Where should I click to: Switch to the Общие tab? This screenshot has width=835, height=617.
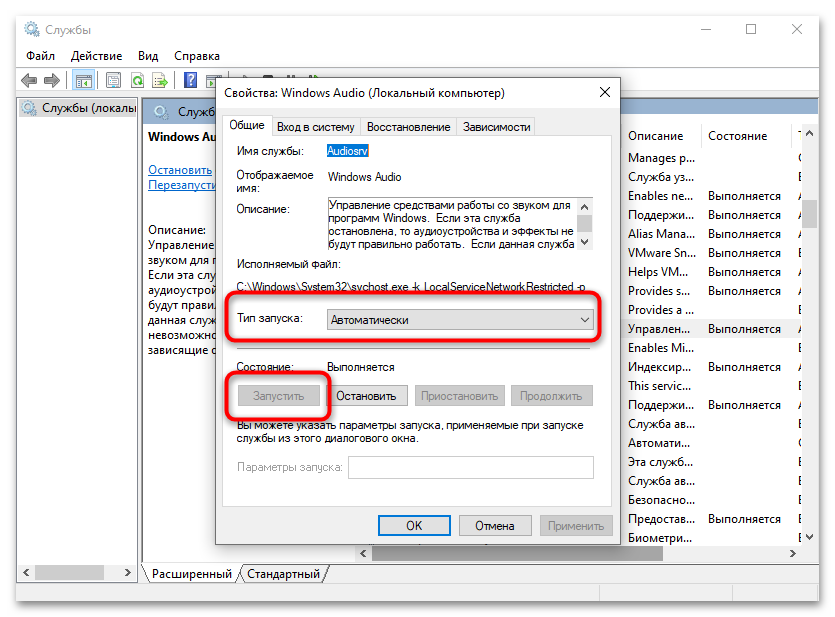click(247, 125)
